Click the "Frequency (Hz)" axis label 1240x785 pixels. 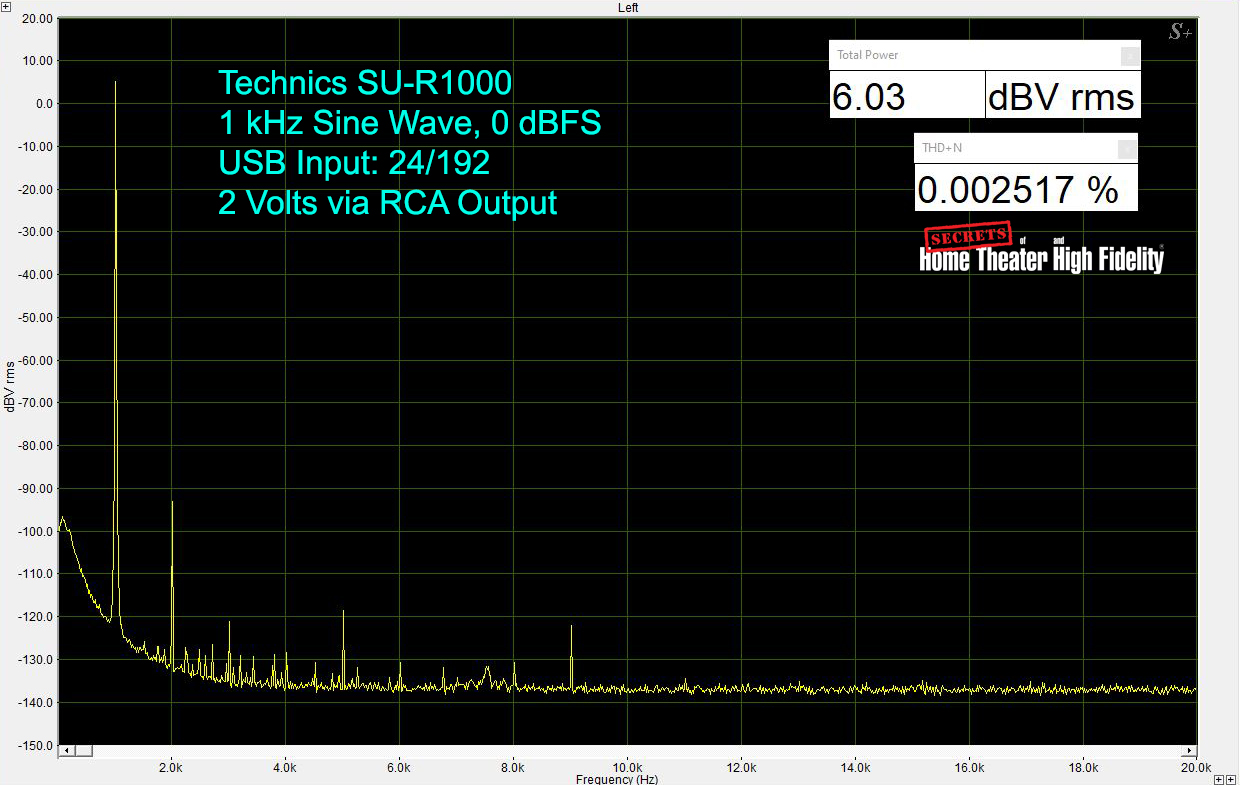617,779
